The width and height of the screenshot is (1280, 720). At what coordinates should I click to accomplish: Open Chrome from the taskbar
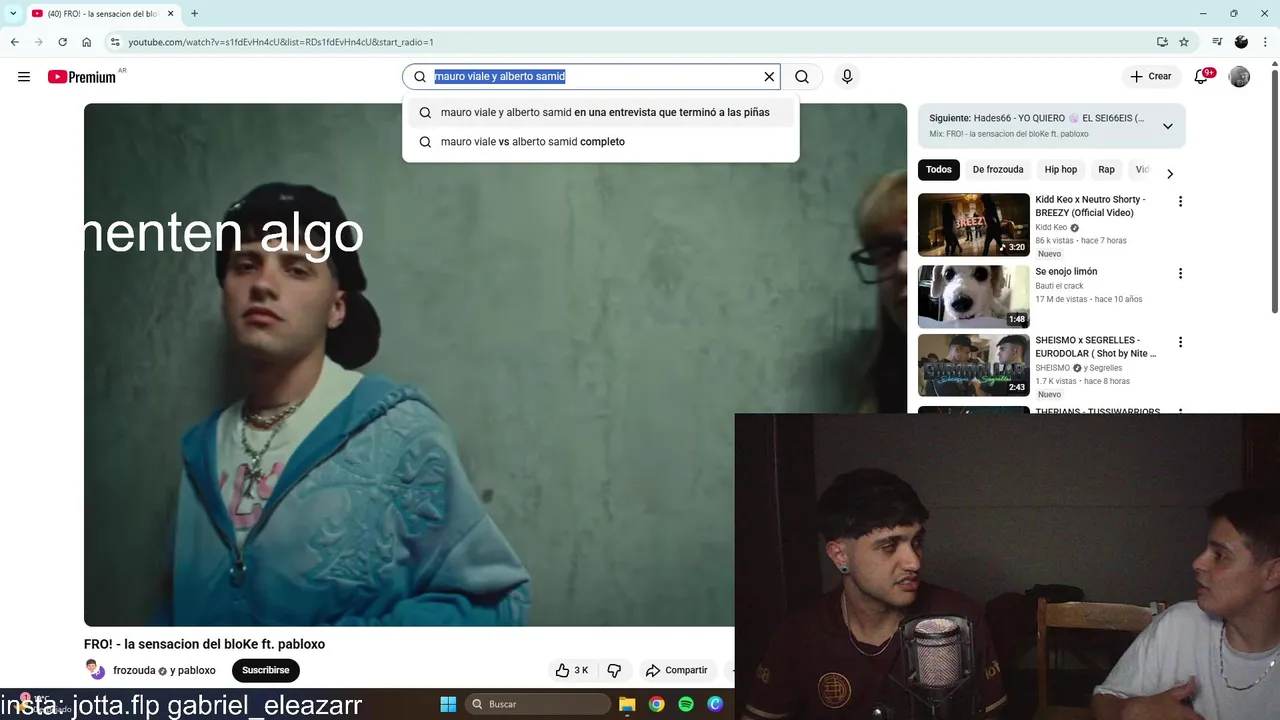(x=656, y=704)
